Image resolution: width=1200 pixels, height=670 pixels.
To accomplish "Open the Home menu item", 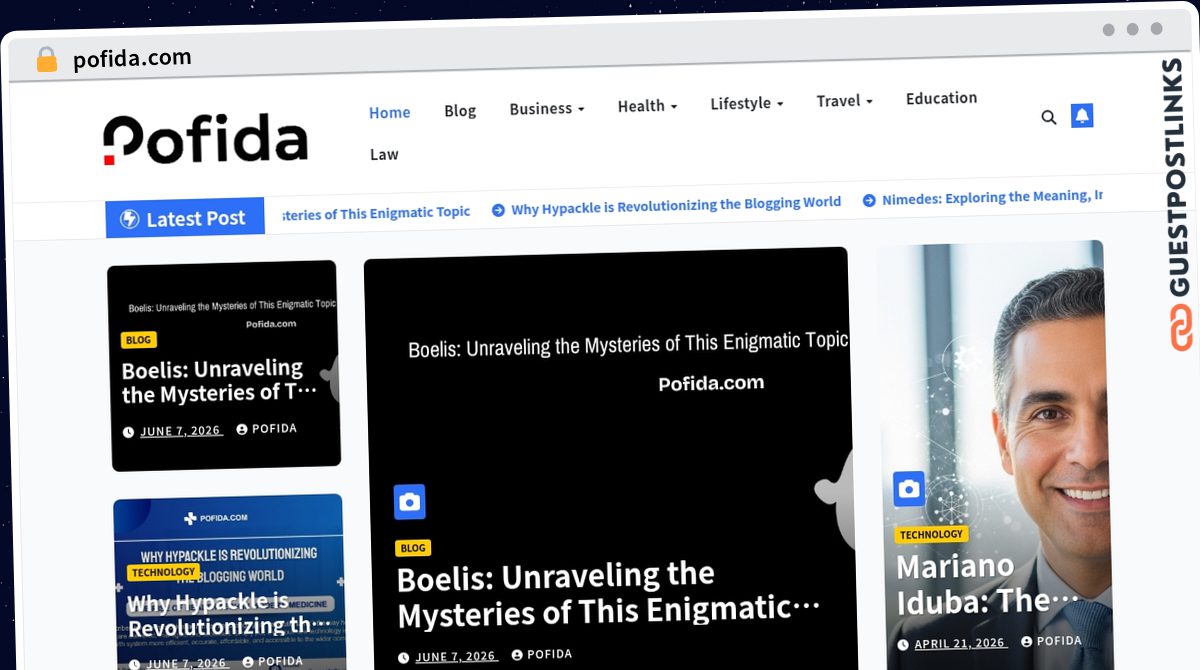I will coord(389,112).
